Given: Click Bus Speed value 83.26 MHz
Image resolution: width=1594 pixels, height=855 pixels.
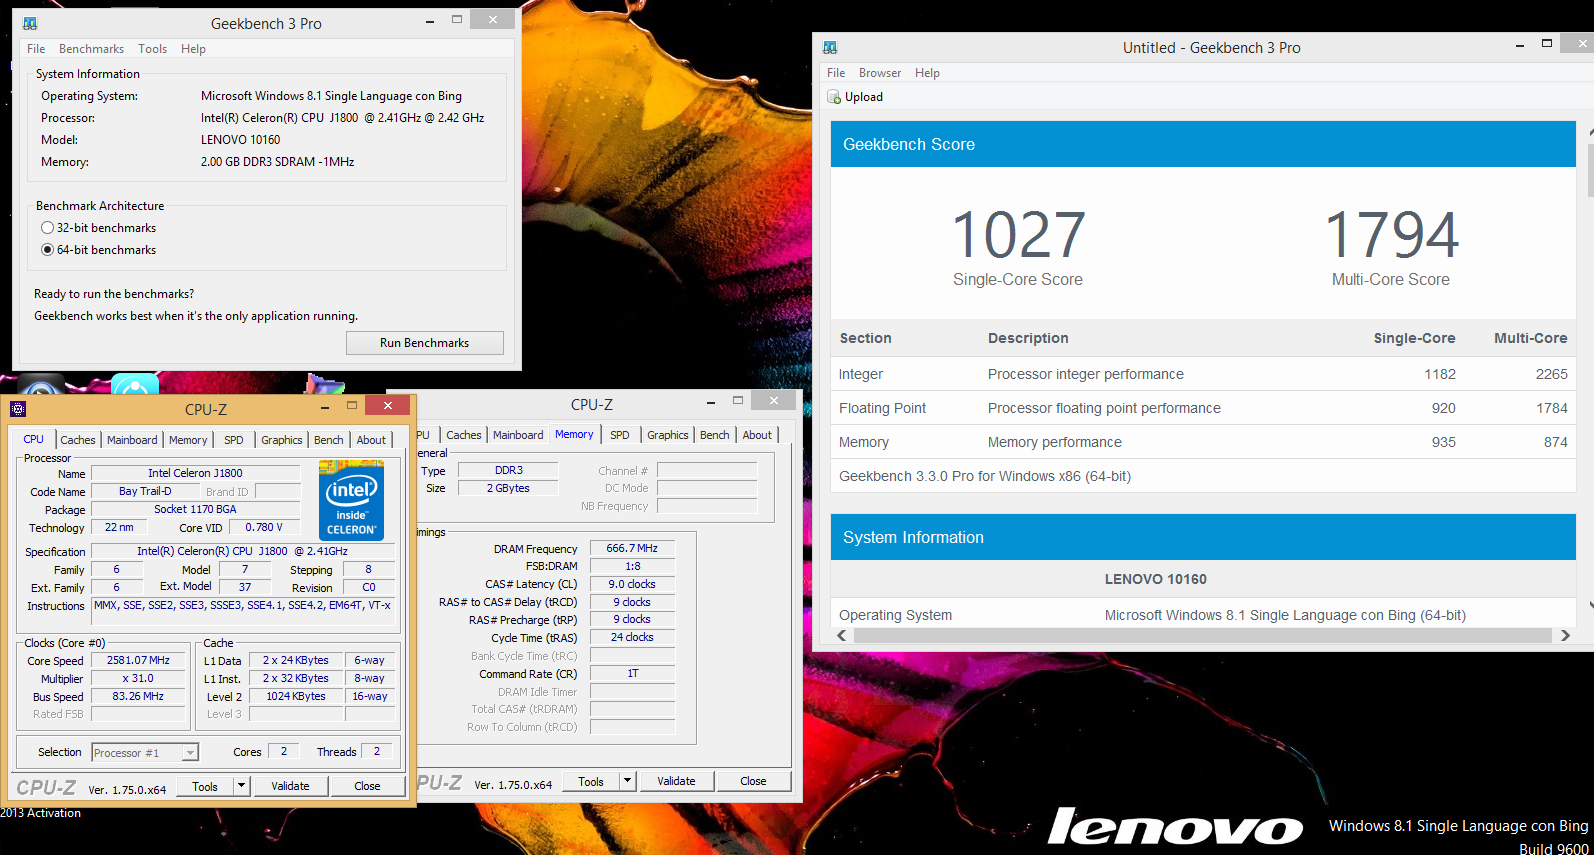Looking at the screenshot, I should click(139, 696).
